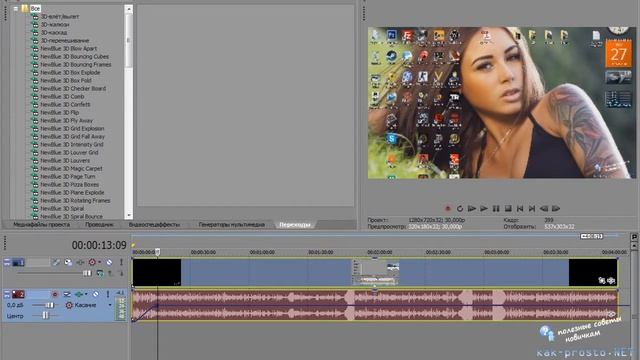Select NewBlue 3D Checker Board transition

click(x=73, y=88)
